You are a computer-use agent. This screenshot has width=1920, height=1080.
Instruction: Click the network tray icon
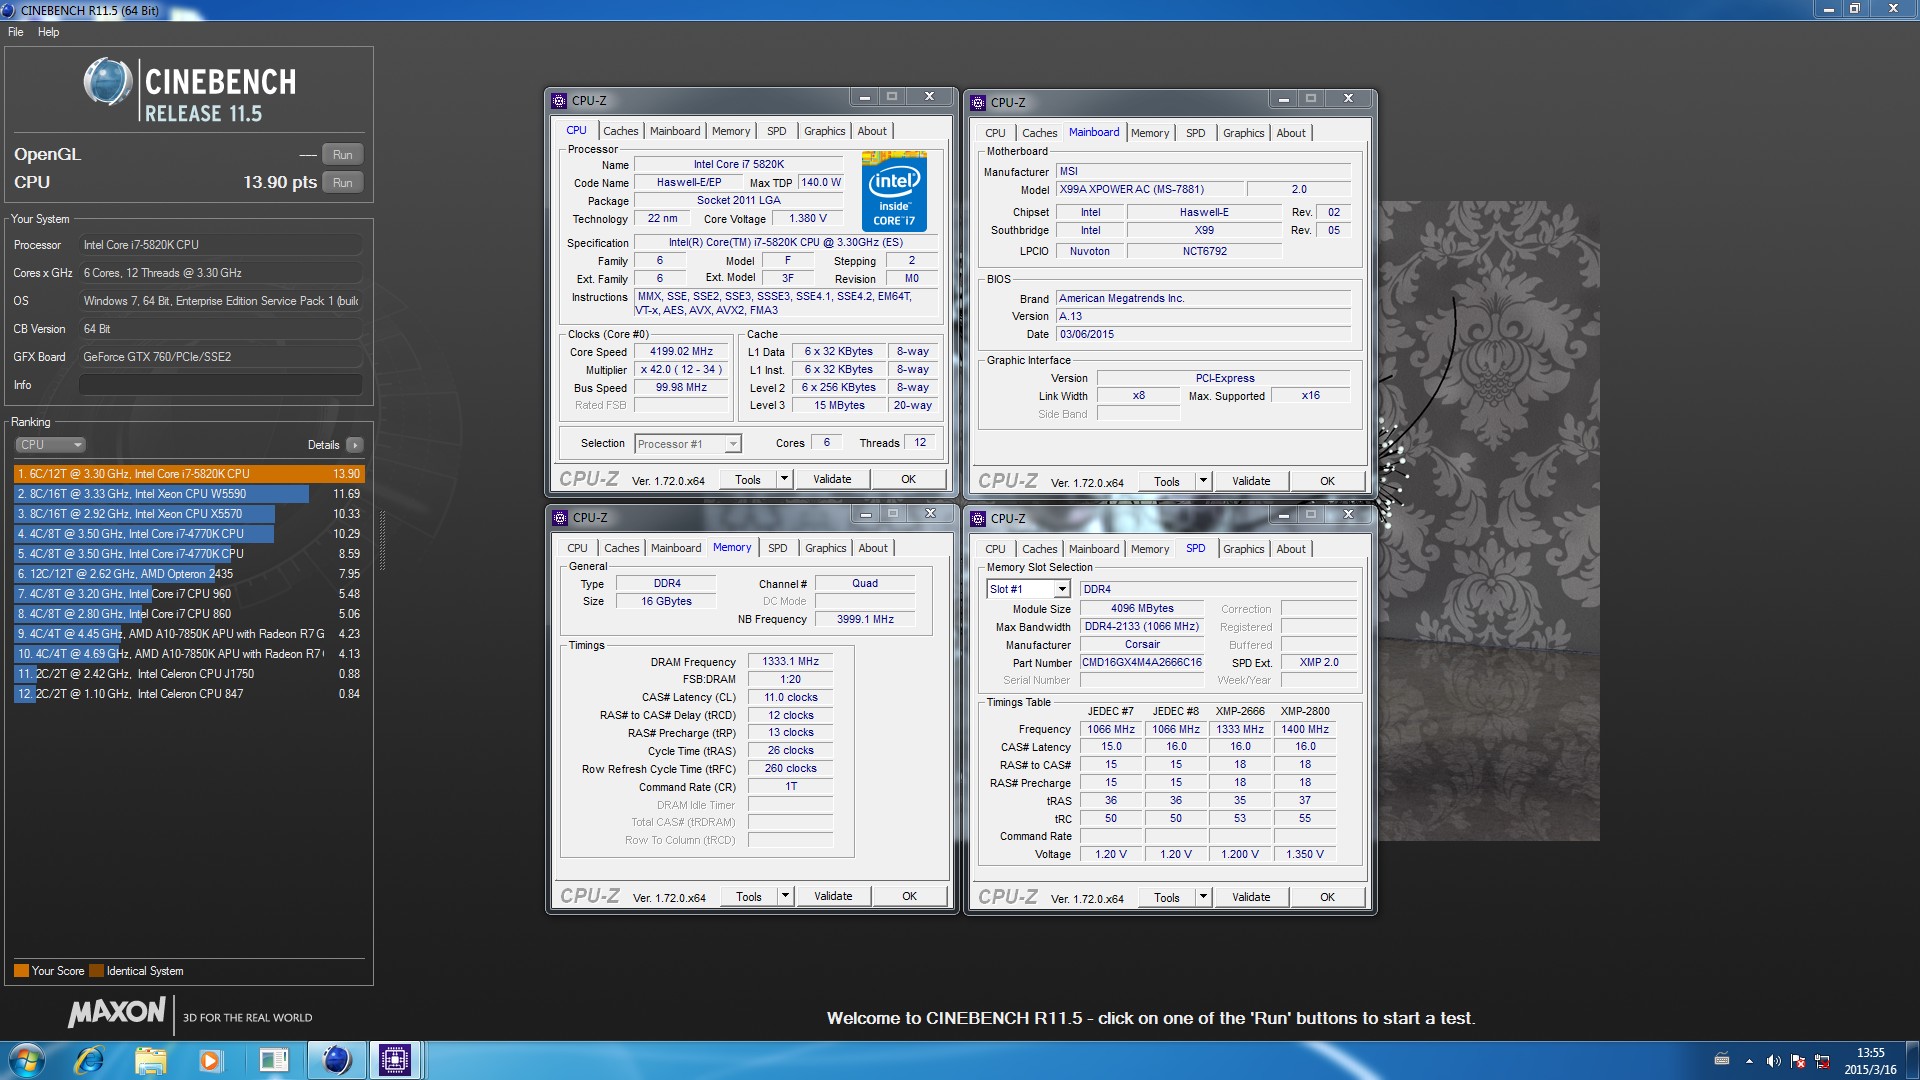coord(1822,1061)
